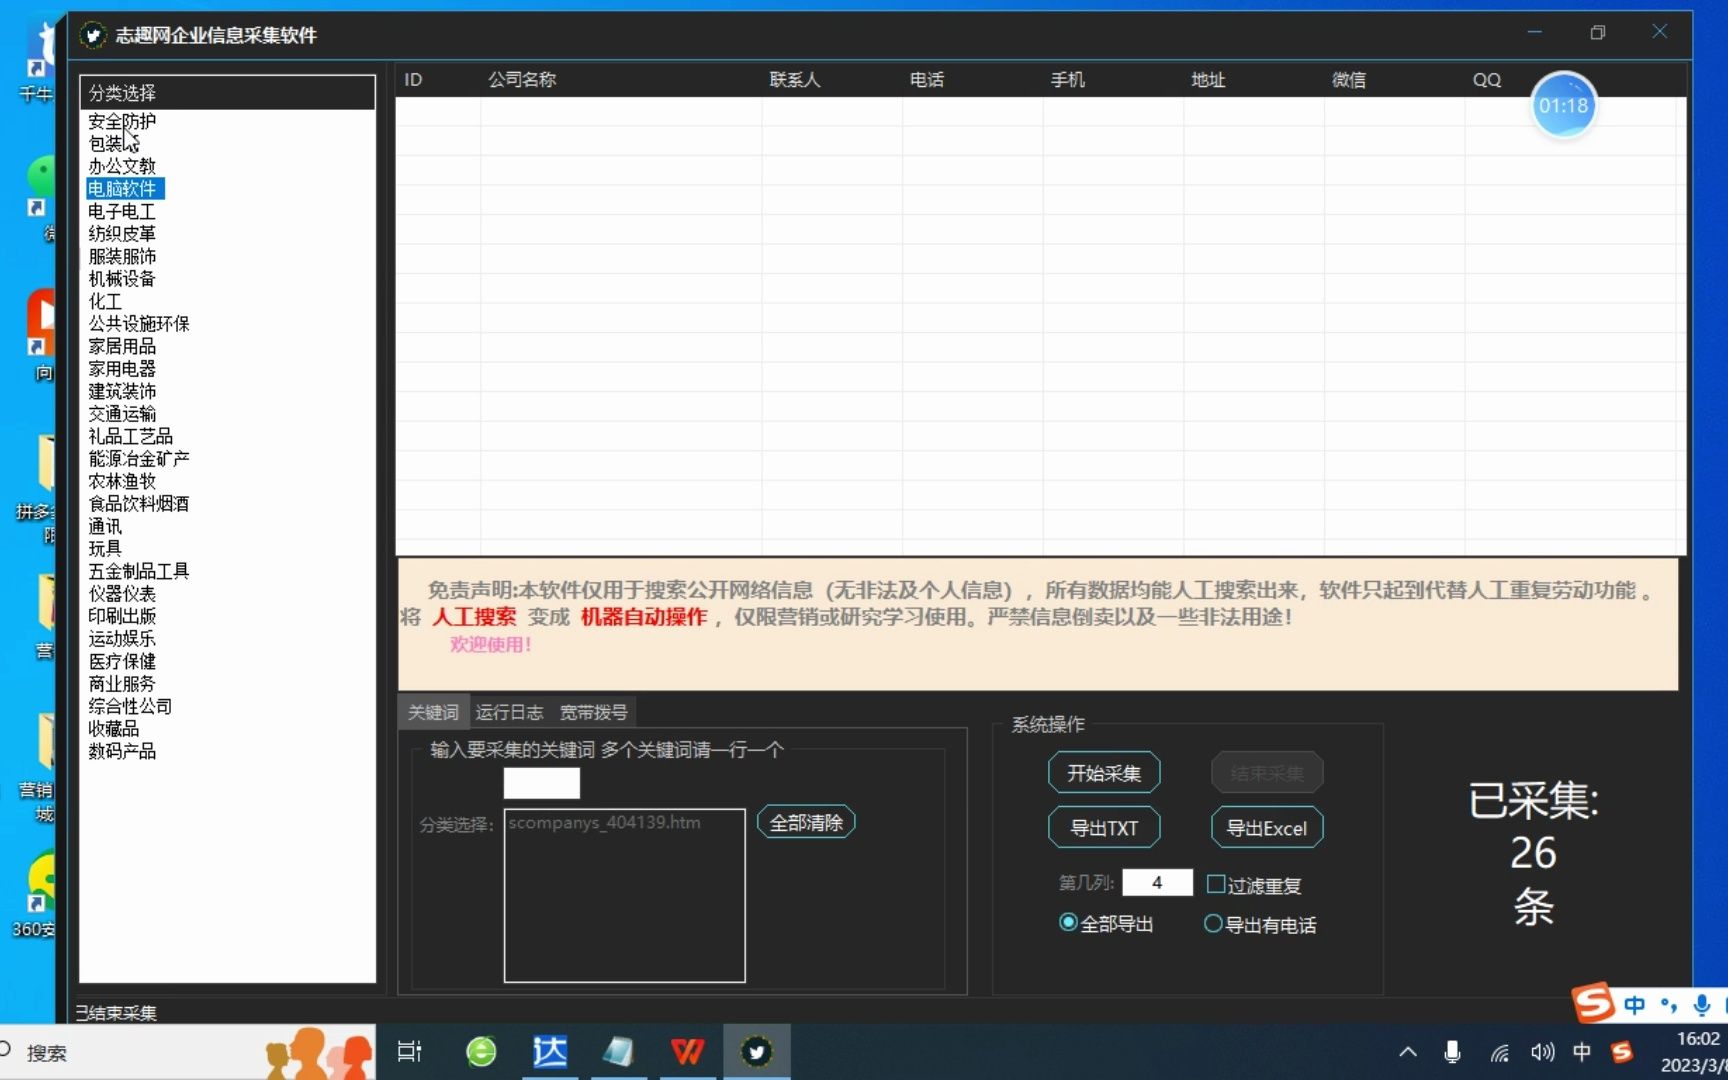
Task: Select the 全部导出 radio option
Action: pos(1068,923)
